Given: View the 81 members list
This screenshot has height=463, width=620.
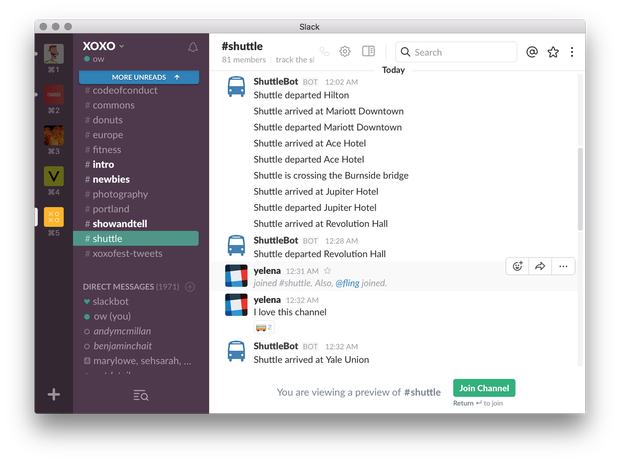Looking at the screenshot, I should (244, 60).
